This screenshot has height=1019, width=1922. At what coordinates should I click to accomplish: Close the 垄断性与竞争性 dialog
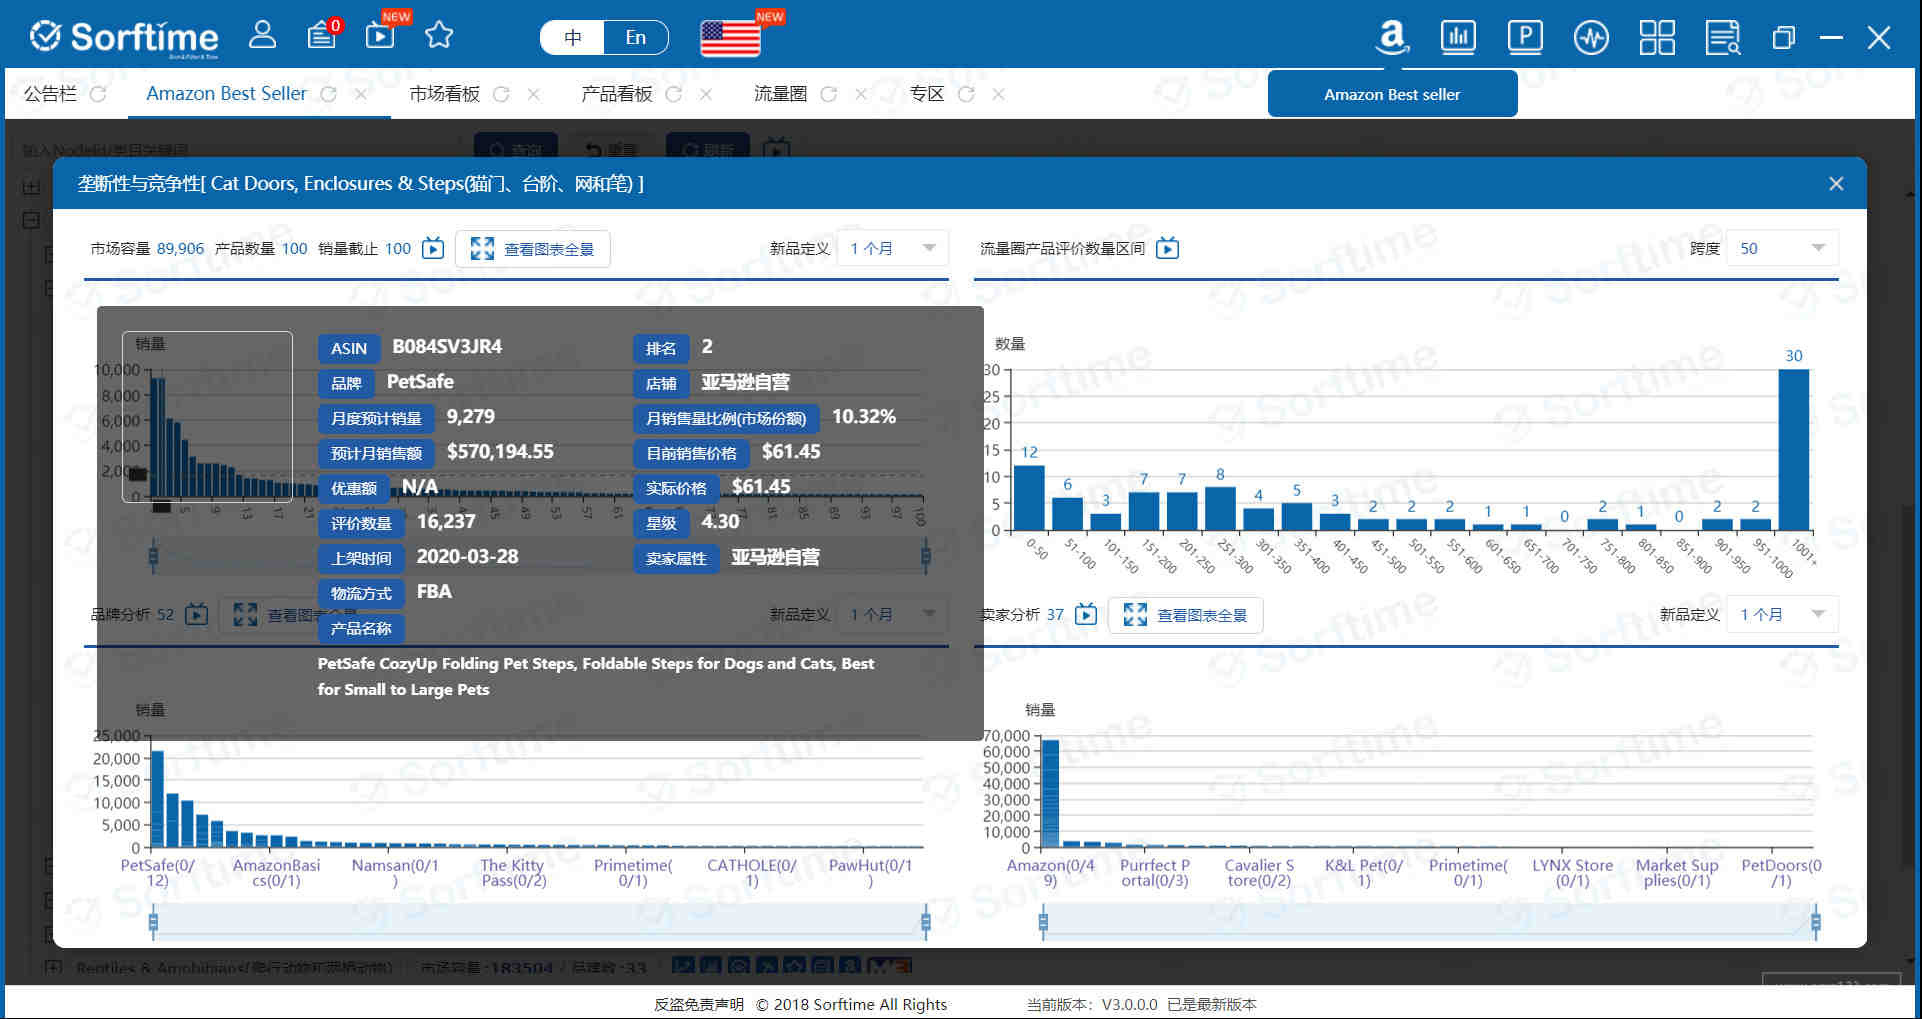1836,184
